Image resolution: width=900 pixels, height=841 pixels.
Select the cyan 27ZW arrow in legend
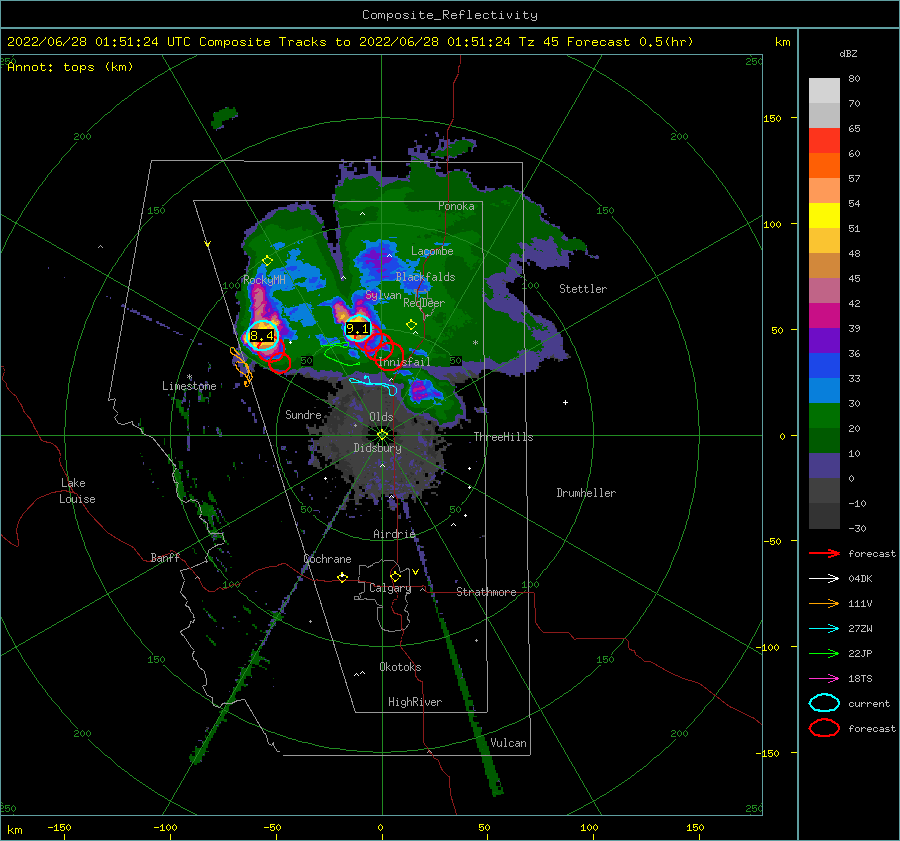pos(824,629)
